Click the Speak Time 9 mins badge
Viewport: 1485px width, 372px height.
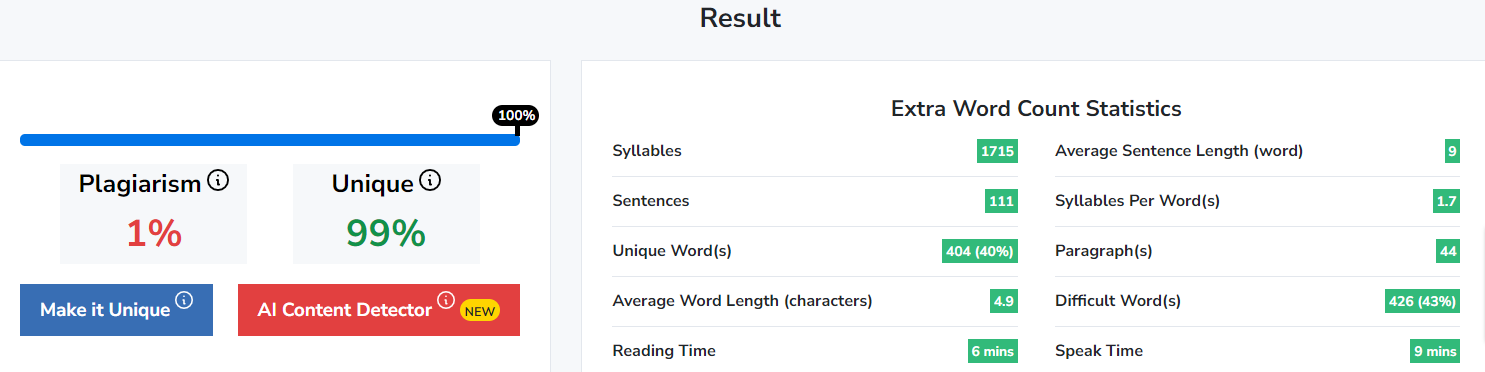1435,351
